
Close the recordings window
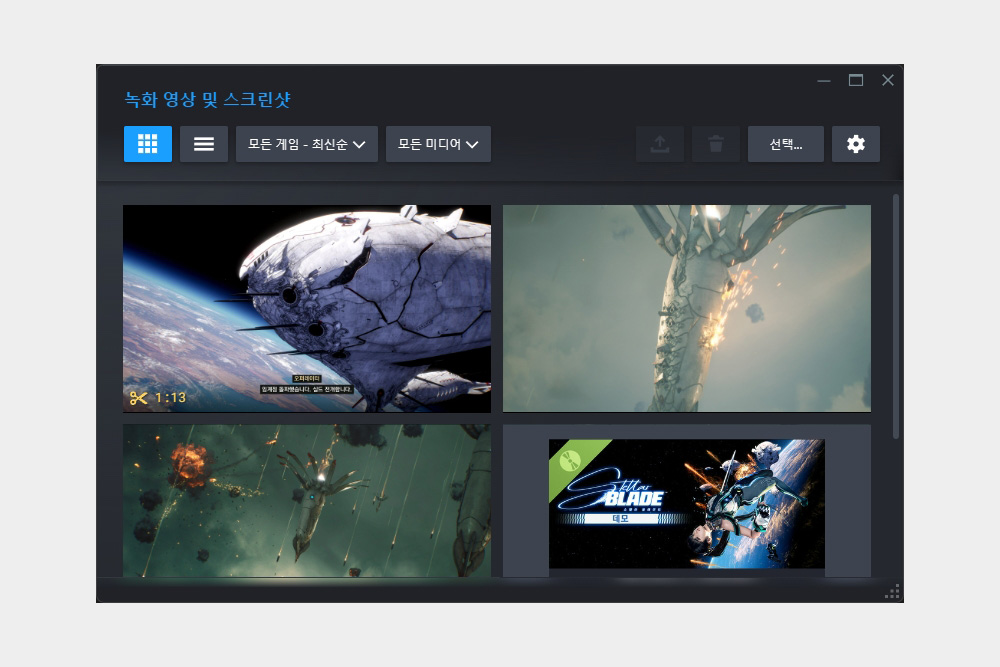(x=888, y=80)
